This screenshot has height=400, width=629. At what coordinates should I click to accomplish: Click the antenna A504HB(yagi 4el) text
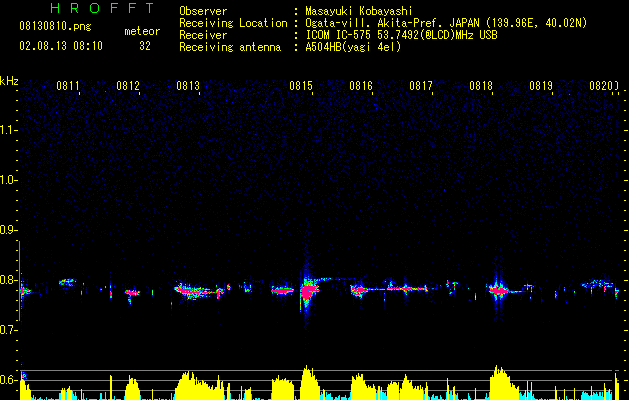point(353,47)
